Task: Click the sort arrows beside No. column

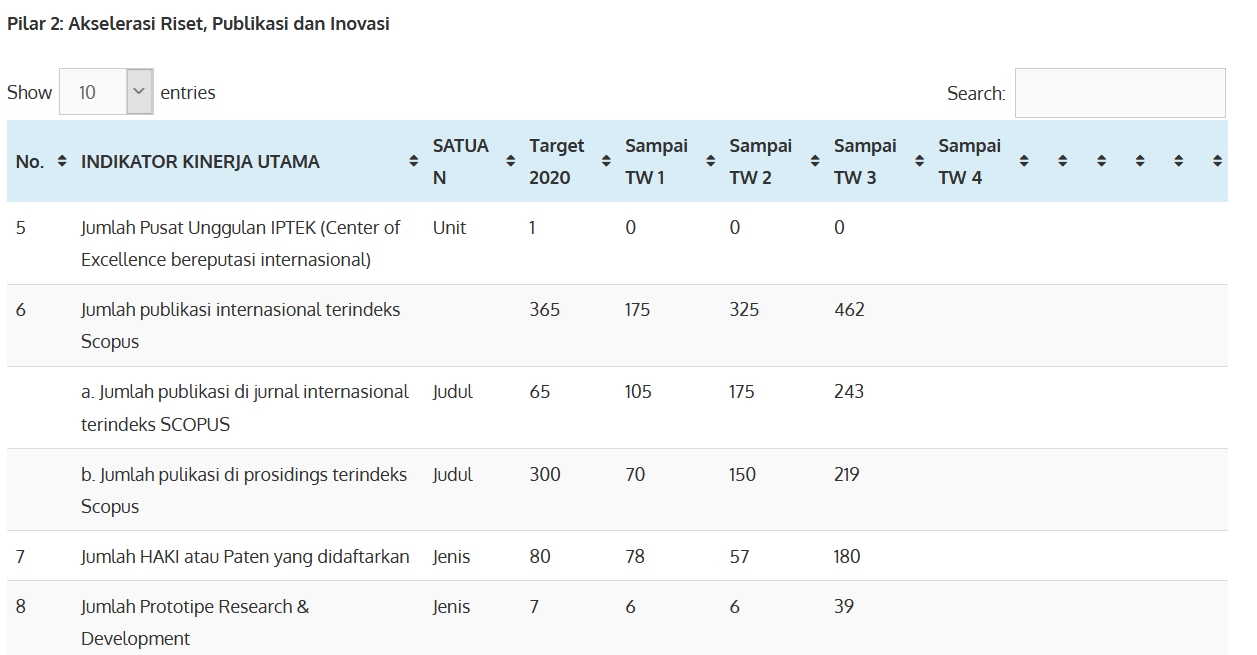Action: click(x=62, y=161)
